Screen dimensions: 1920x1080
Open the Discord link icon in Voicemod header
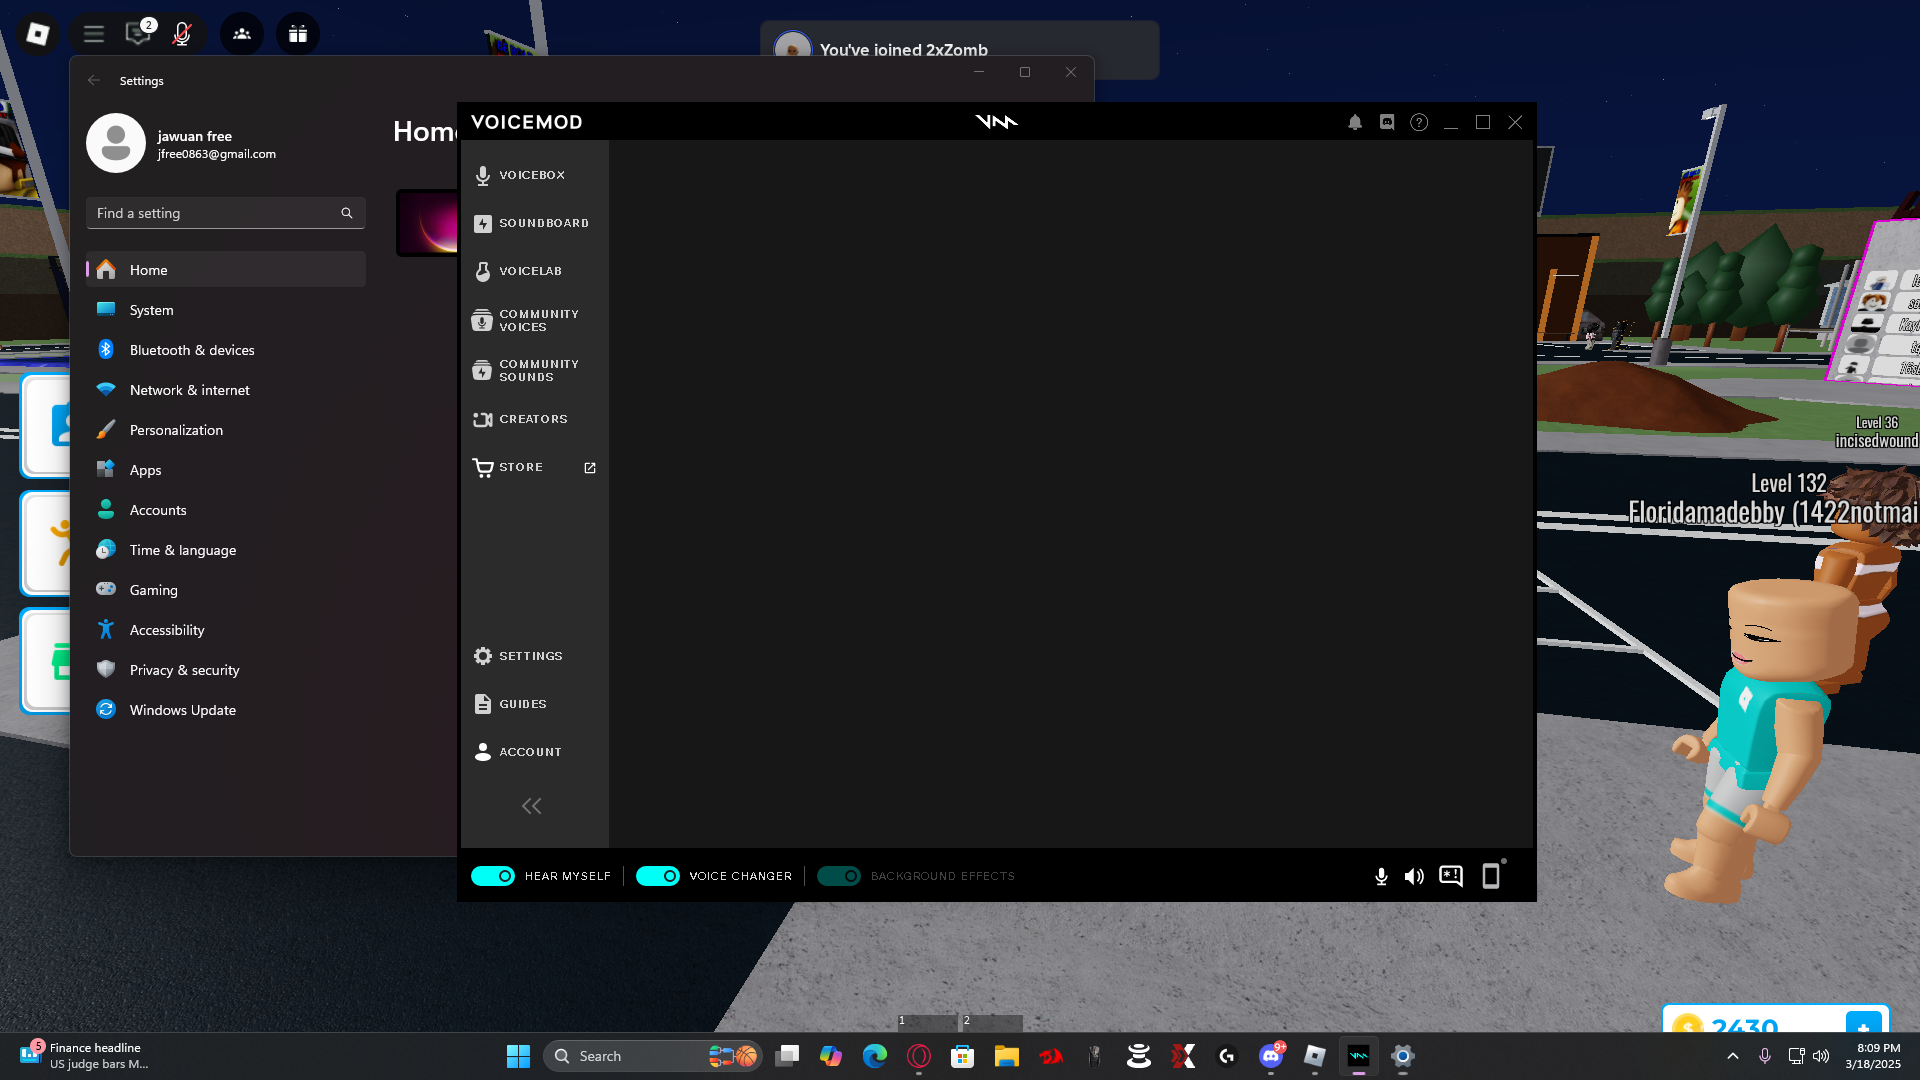pos(1387,122)
